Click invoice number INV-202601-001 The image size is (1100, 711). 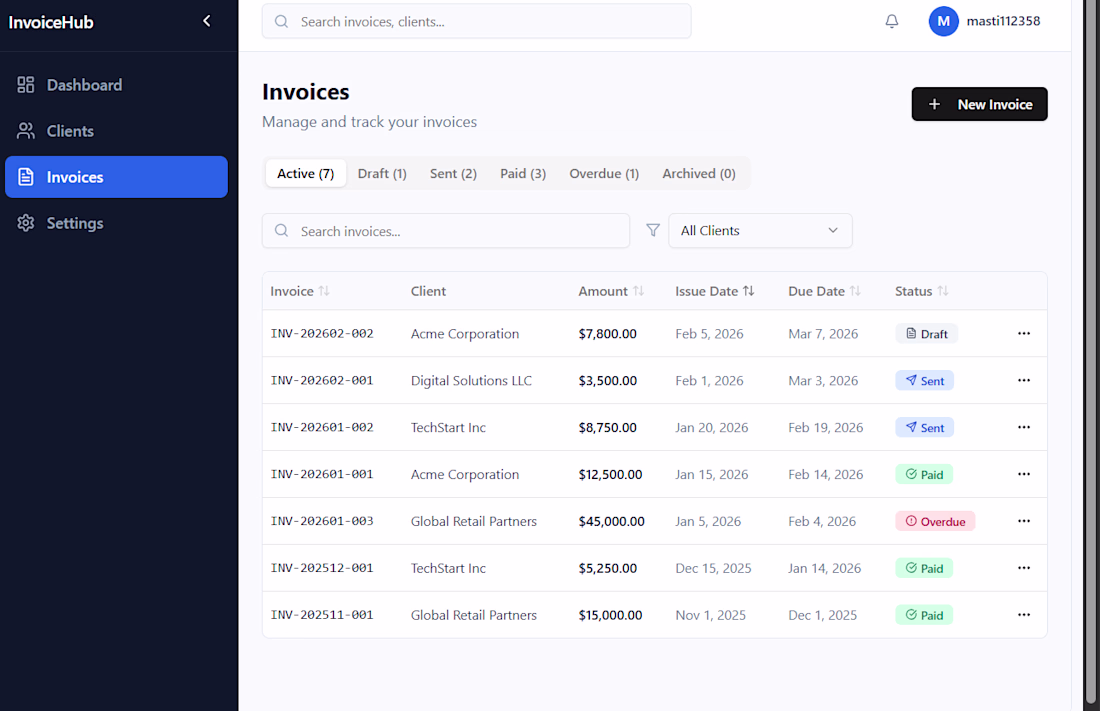pos(322,474)
